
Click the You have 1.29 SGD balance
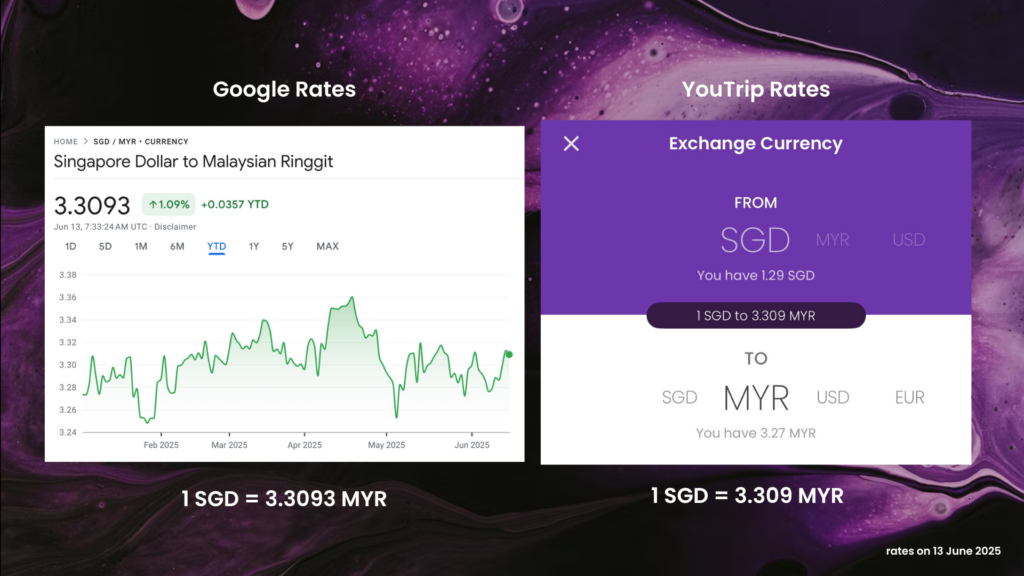[x=756, y=276]
